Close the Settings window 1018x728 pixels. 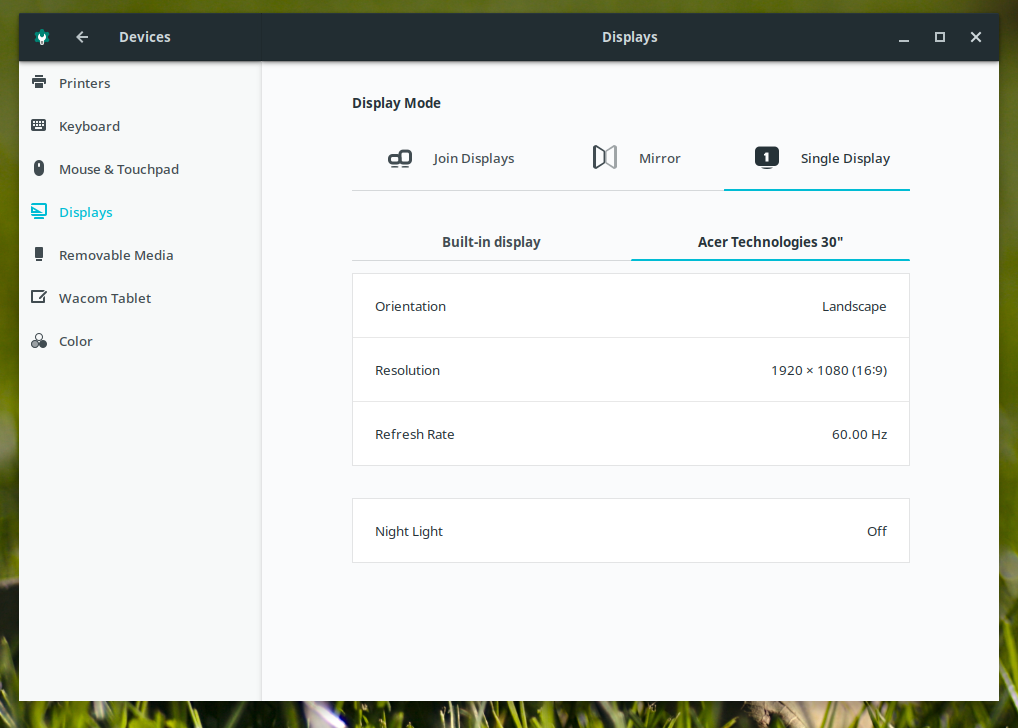975,37
